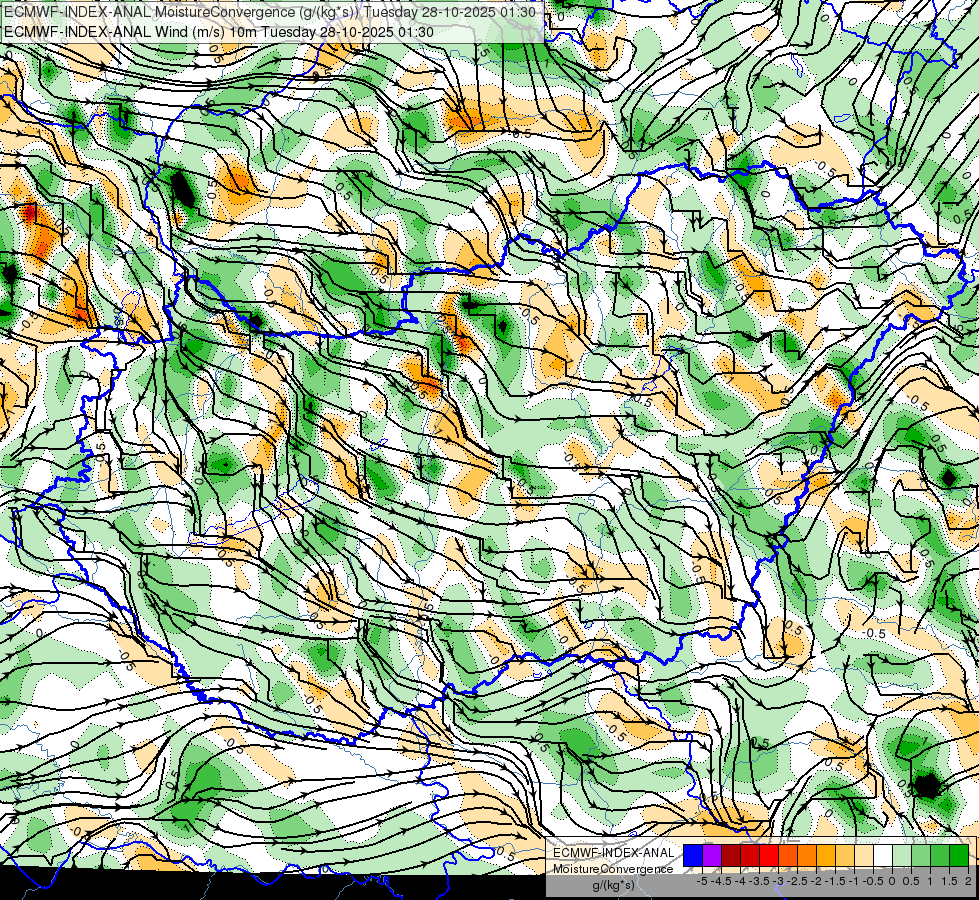Click the -1.5 tick label on the legend scale

pyautogui.click(x=835, y=881)
